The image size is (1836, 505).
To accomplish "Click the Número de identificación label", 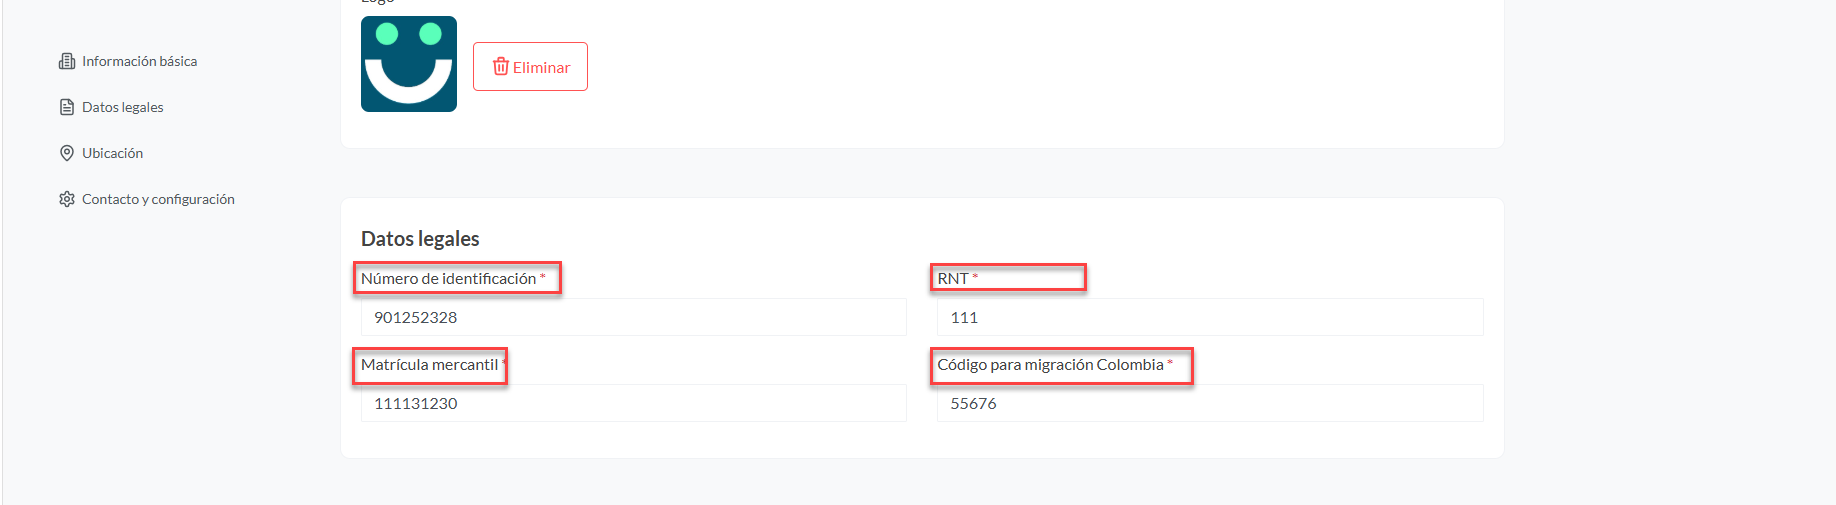I will coord(448,279).
